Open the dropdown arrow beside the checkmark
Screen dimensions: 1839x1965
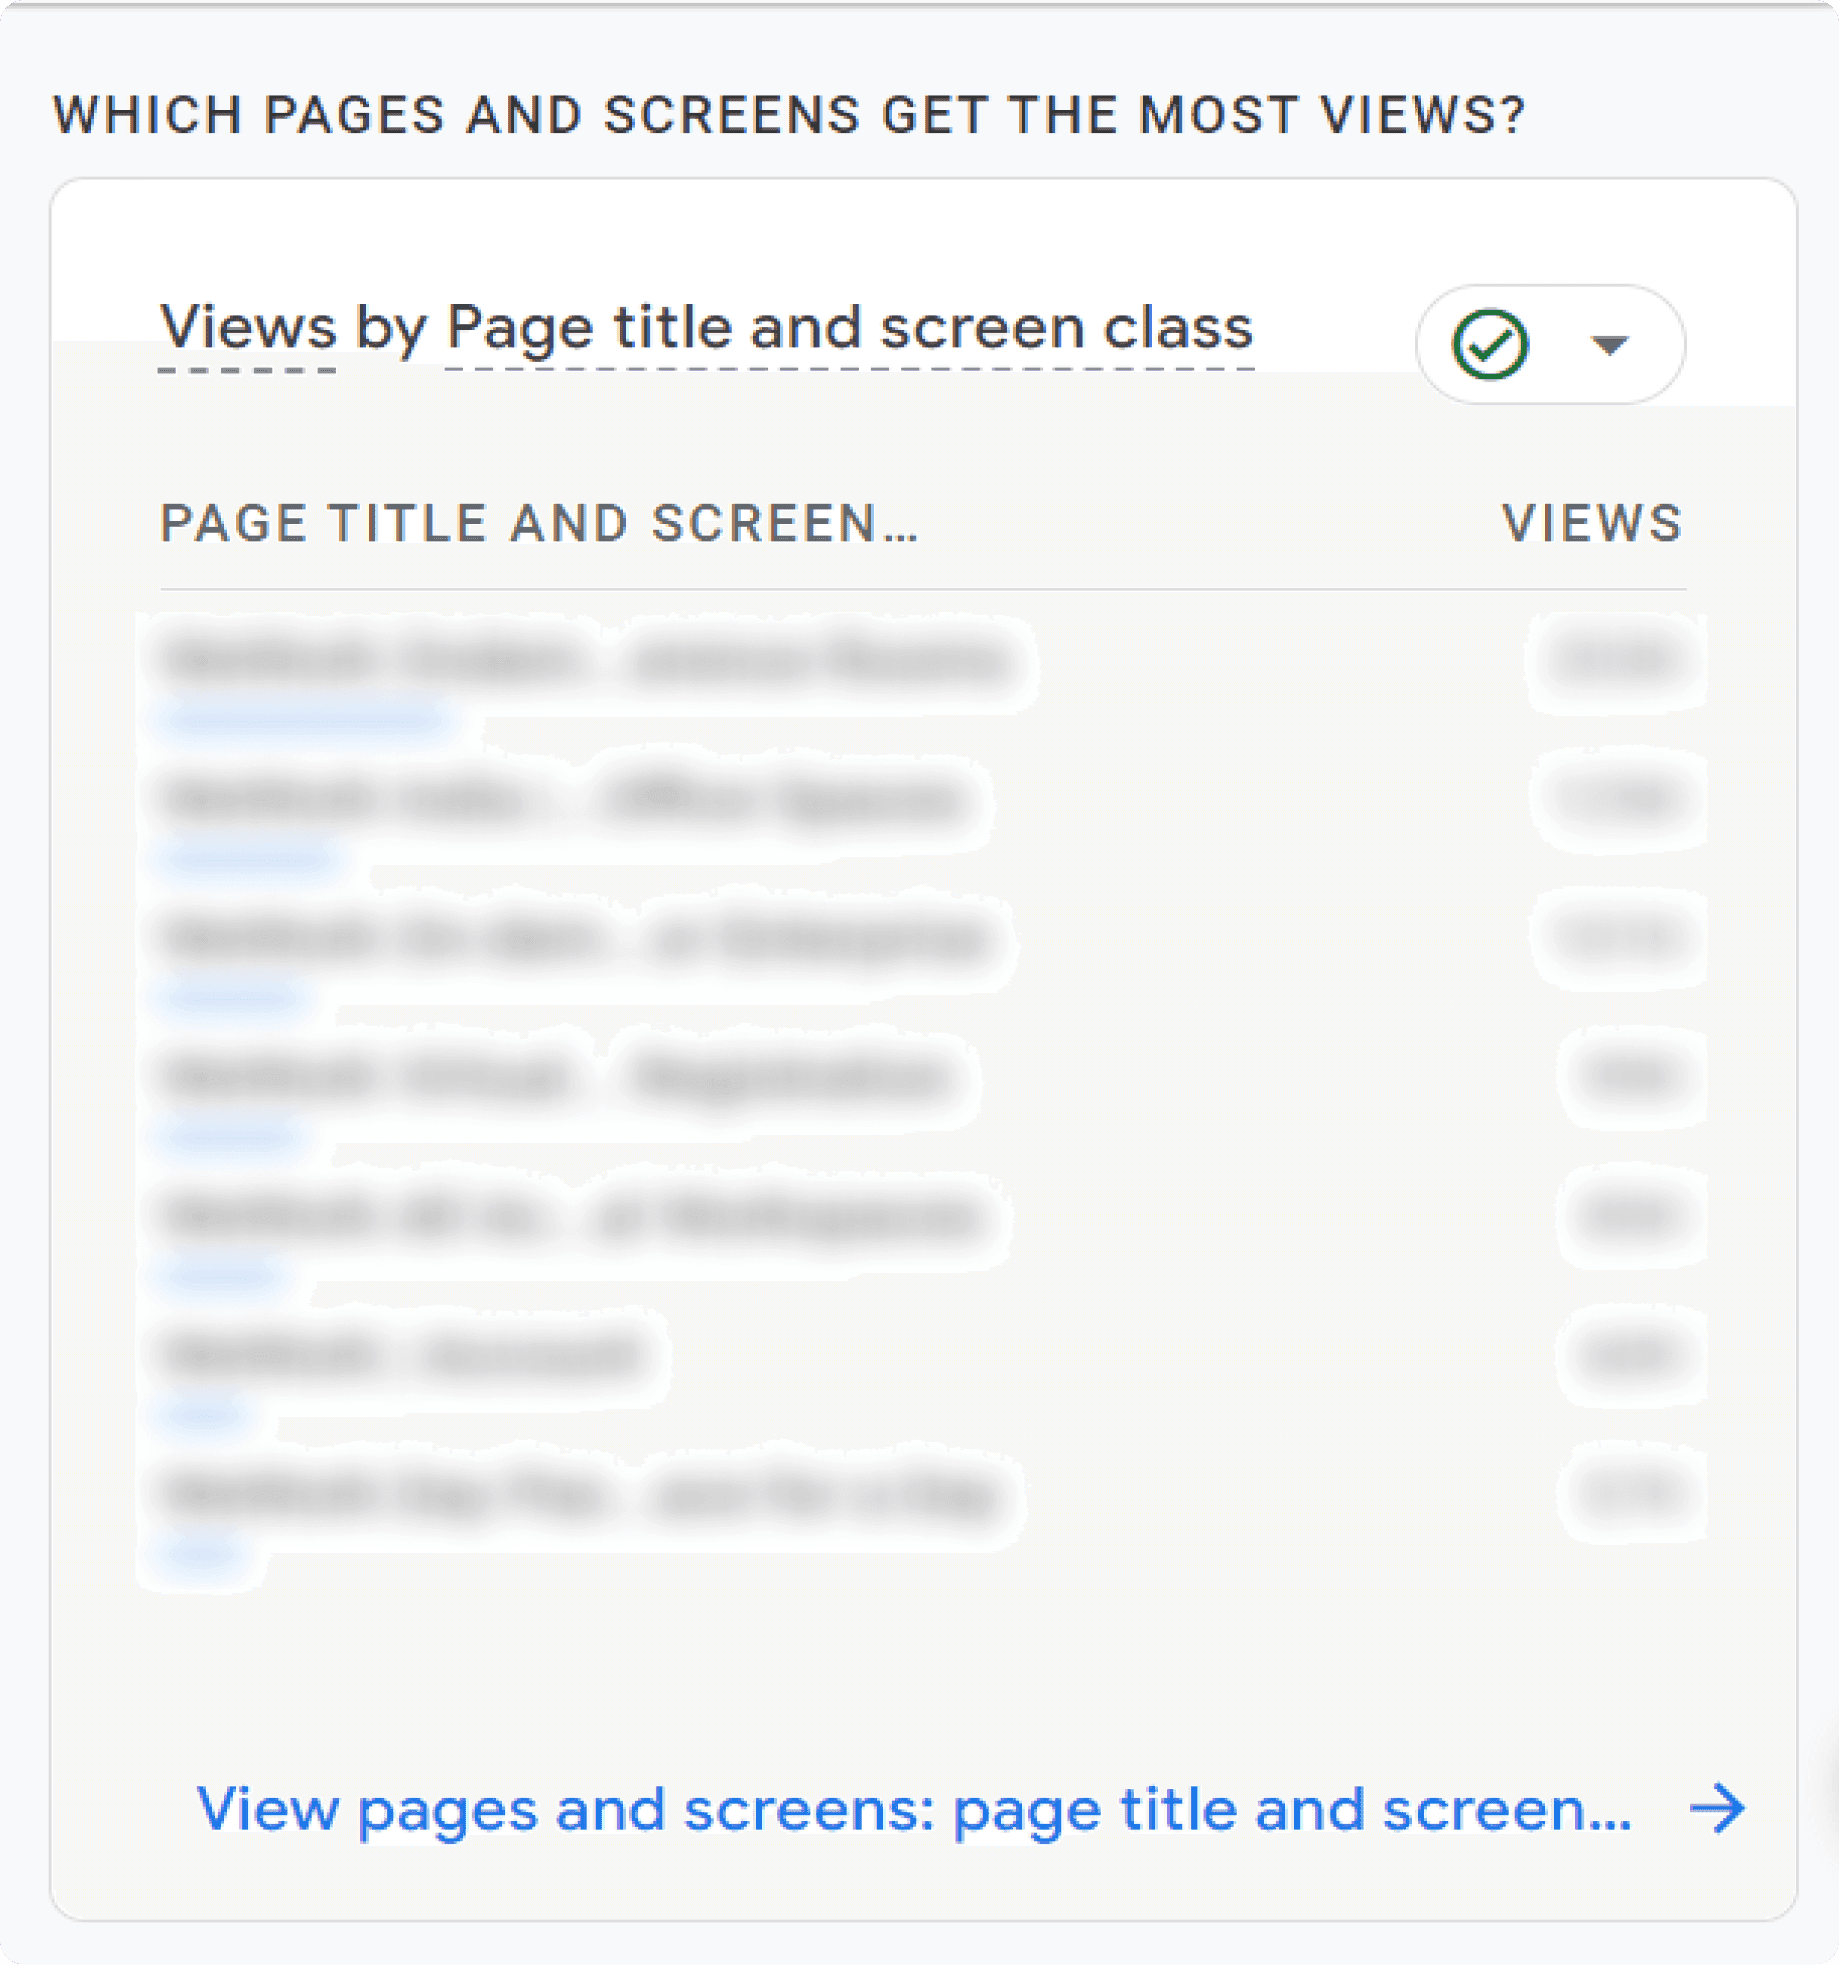click(x=1609, y=345)
